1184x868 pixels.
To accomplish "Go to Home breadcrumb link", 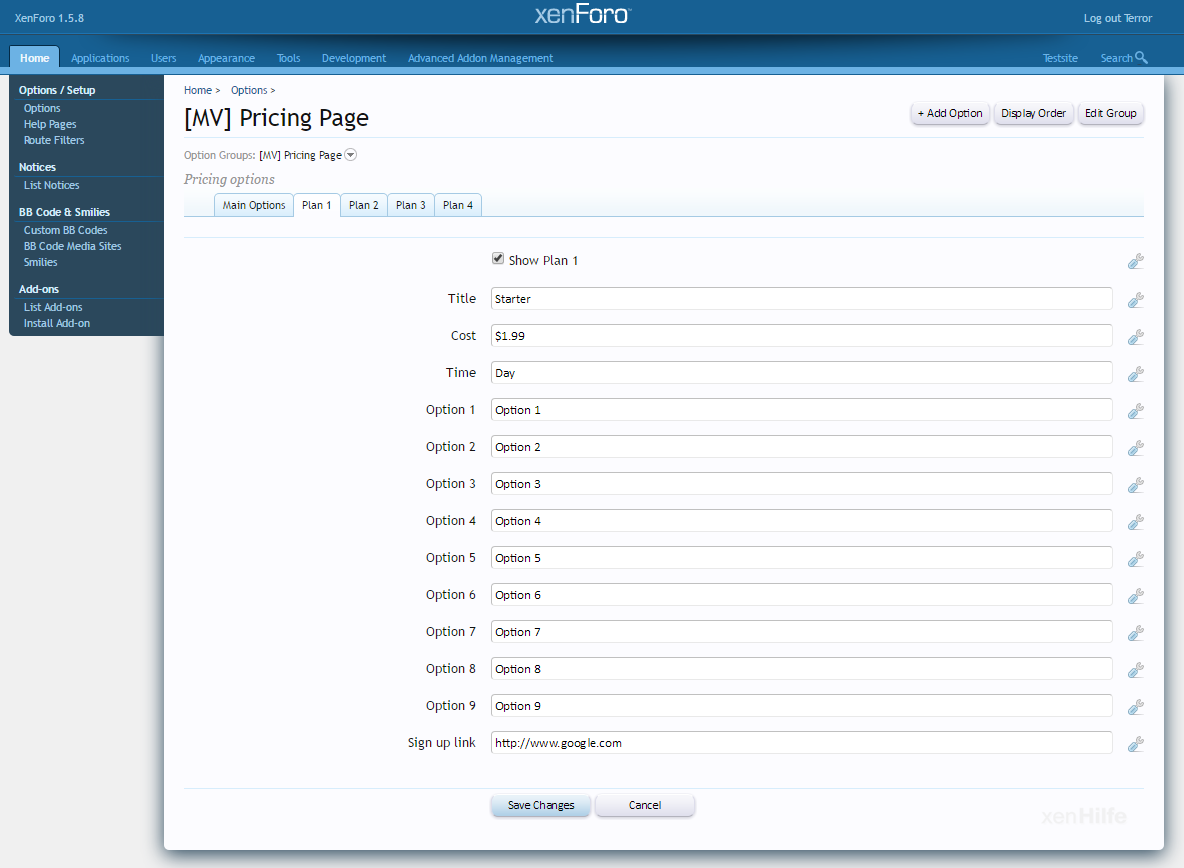I will click(x=198, y=90).
